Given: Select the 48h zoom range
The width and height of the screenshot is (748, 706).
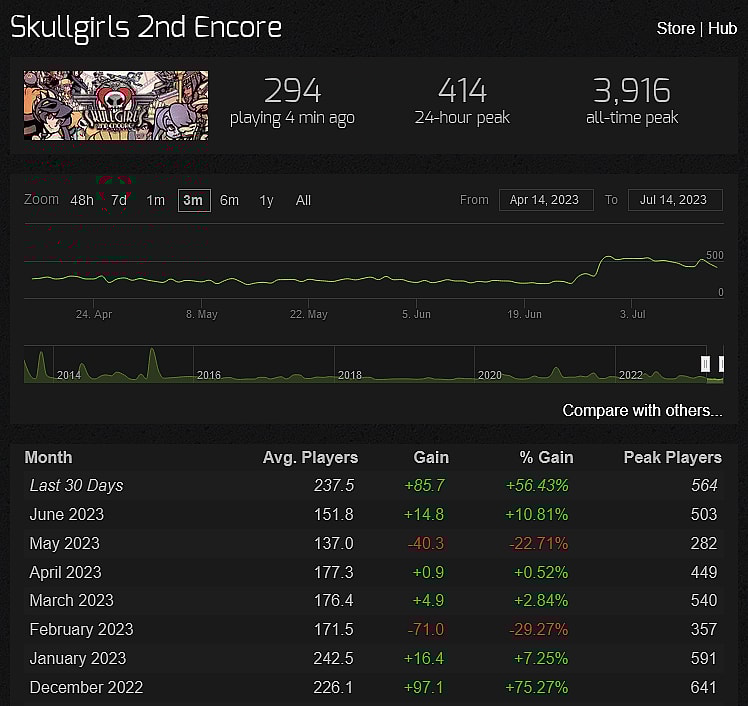Looking at the screenshot, I should (x=82, y=200).
